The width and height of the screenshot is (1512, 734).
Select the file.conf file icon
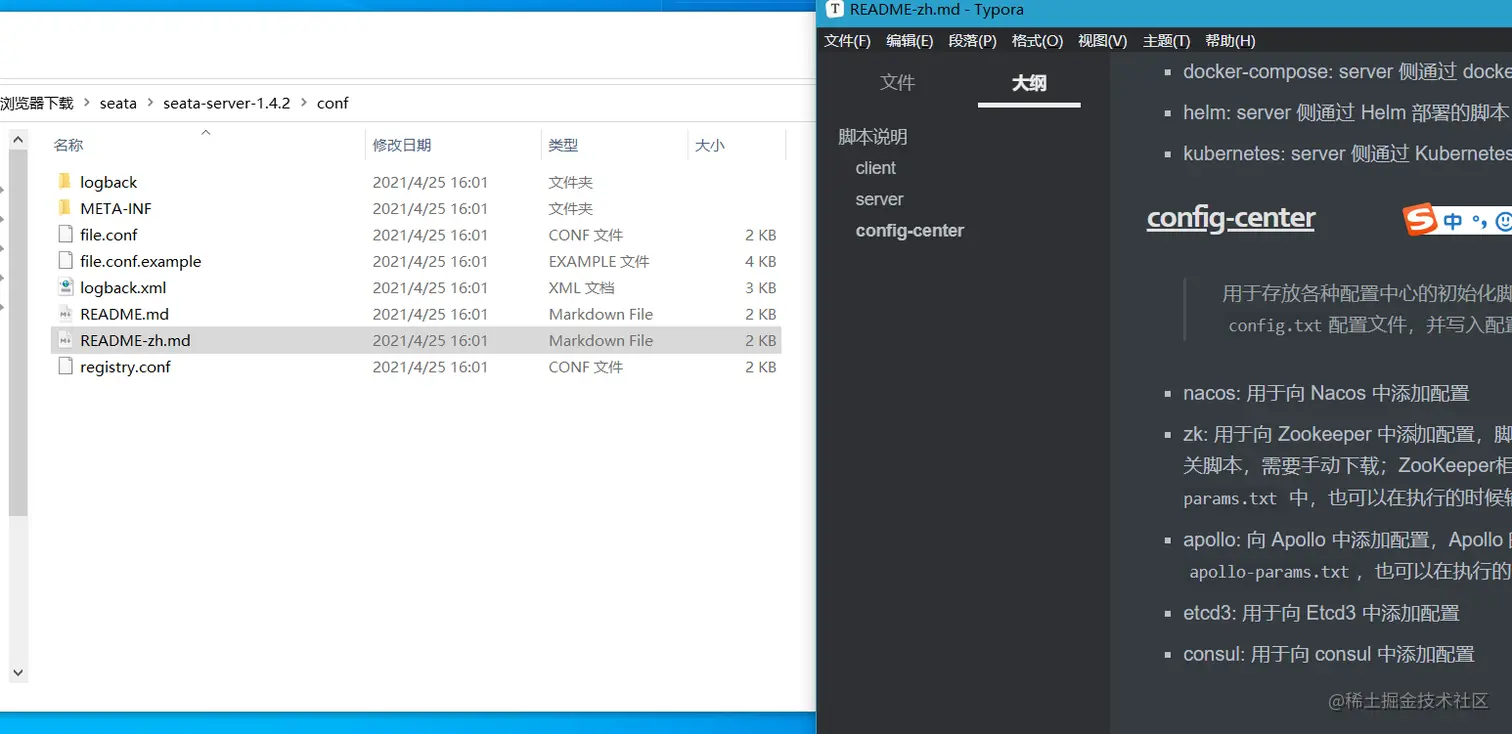[x=65, y=235]
